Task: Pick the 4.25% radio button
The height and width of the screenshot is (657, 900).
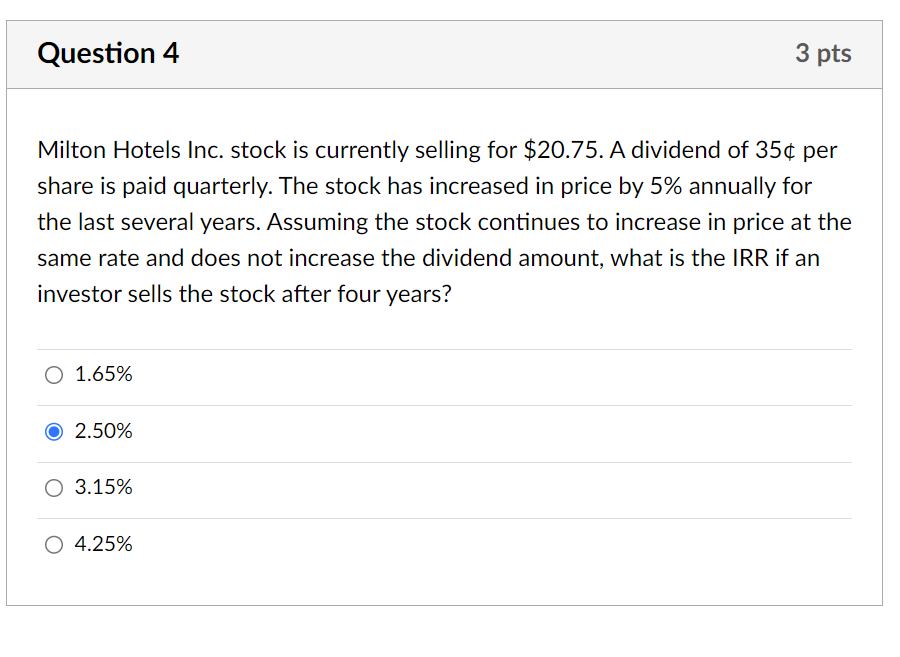Action: click(x=53, y=545)
